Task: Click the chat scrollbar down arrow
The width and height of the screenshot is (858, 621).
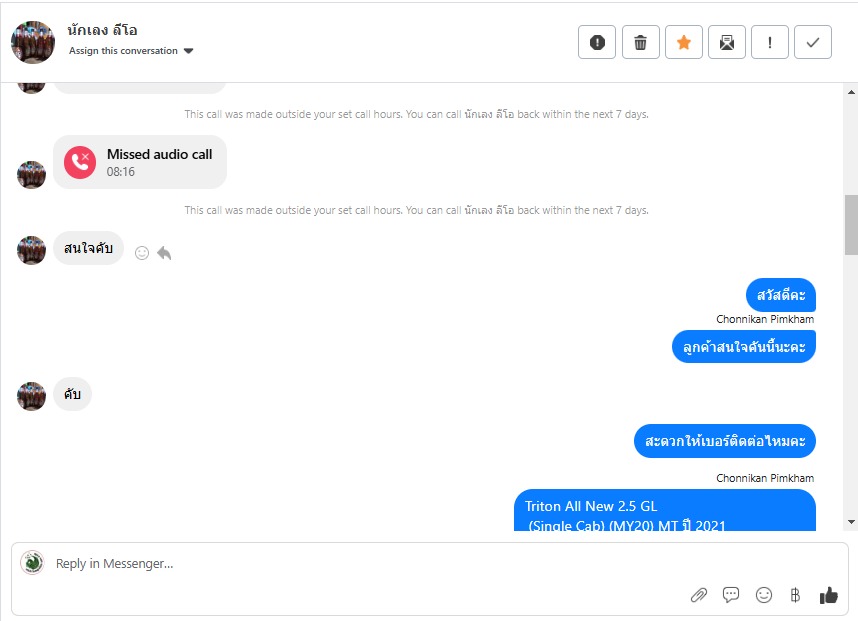Action: (851, 522)
